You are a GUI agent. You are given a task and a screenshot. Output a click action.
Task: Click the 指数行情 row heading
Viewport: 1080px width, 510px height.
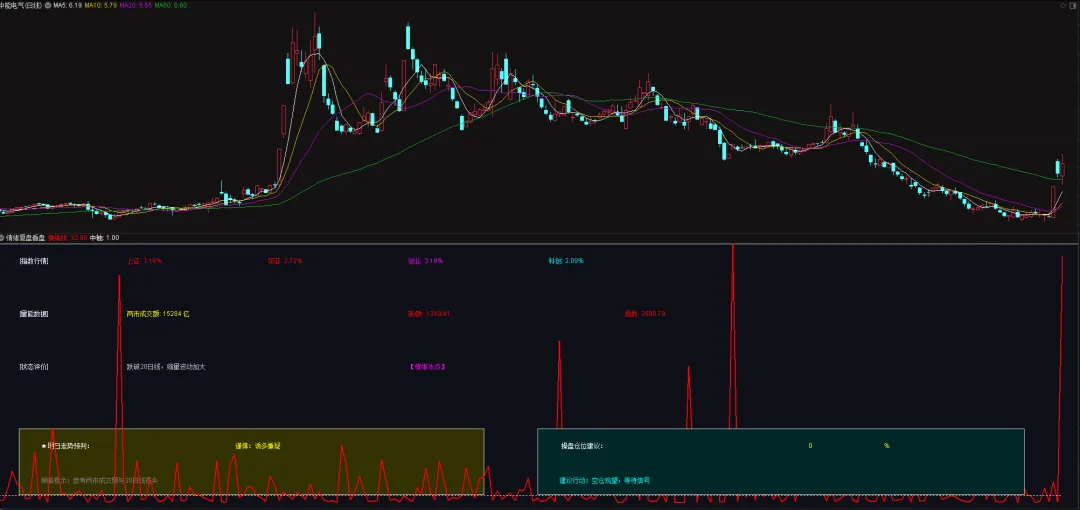[x=34, y=261]
